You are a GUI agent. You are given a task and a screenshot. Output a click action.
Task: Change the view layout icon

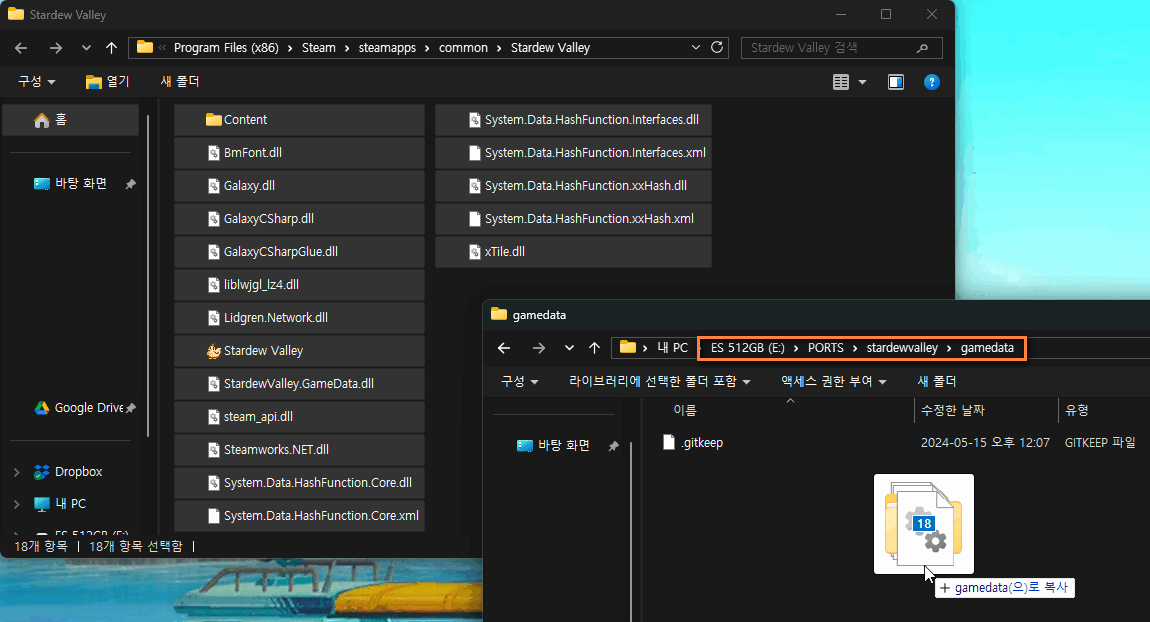click(x=840, y=82)
